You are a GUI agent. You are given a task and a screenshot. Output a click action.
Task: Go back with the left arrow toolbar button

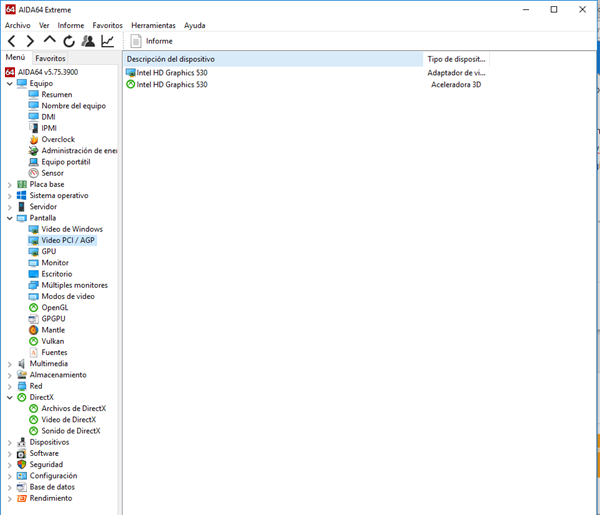pyautogui.click(x=11, y=41)
